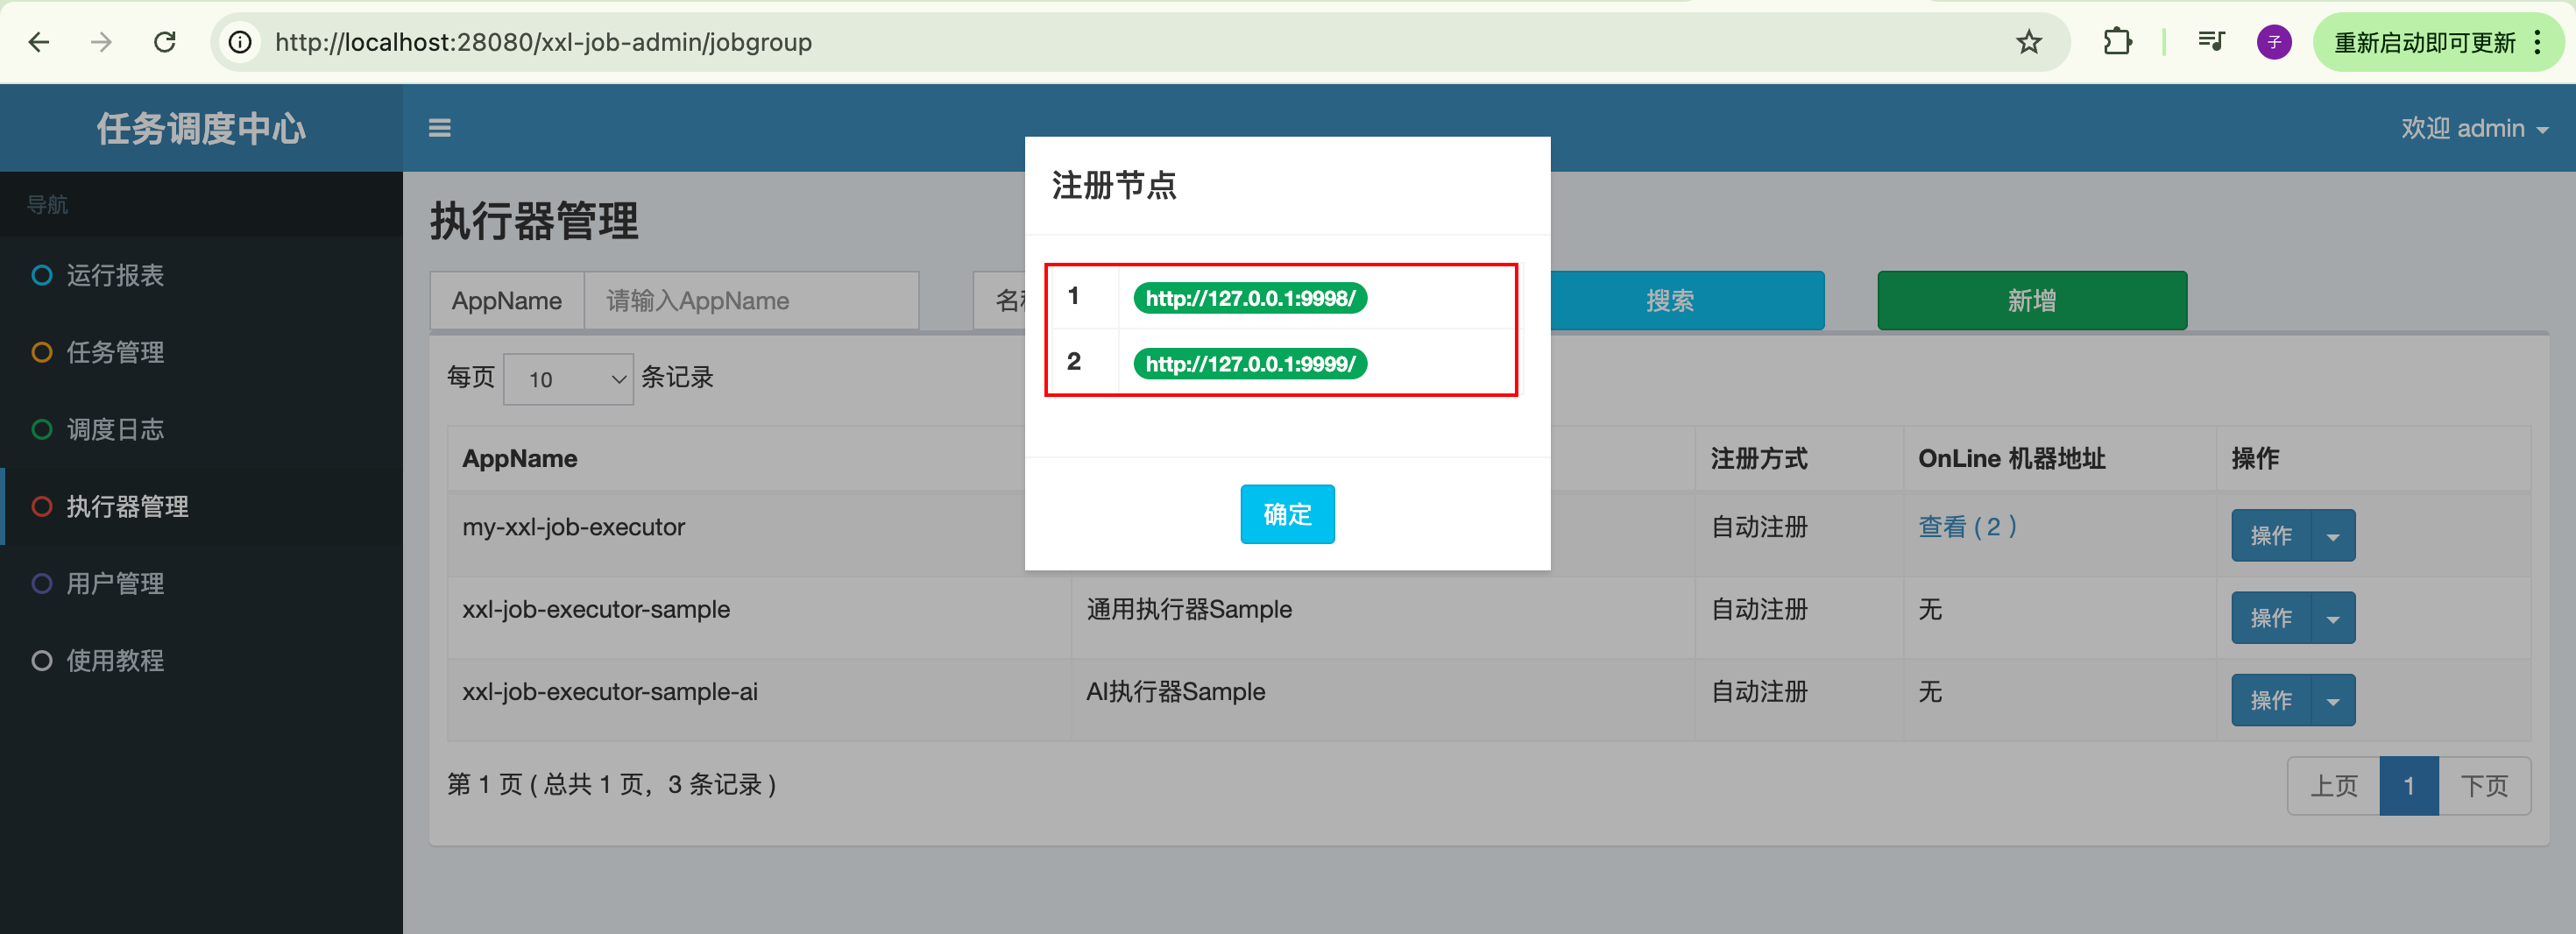The height and width of the screenshot is (934, 2576).
Task: Click the blue 搜索 button
Action: 1686,300
